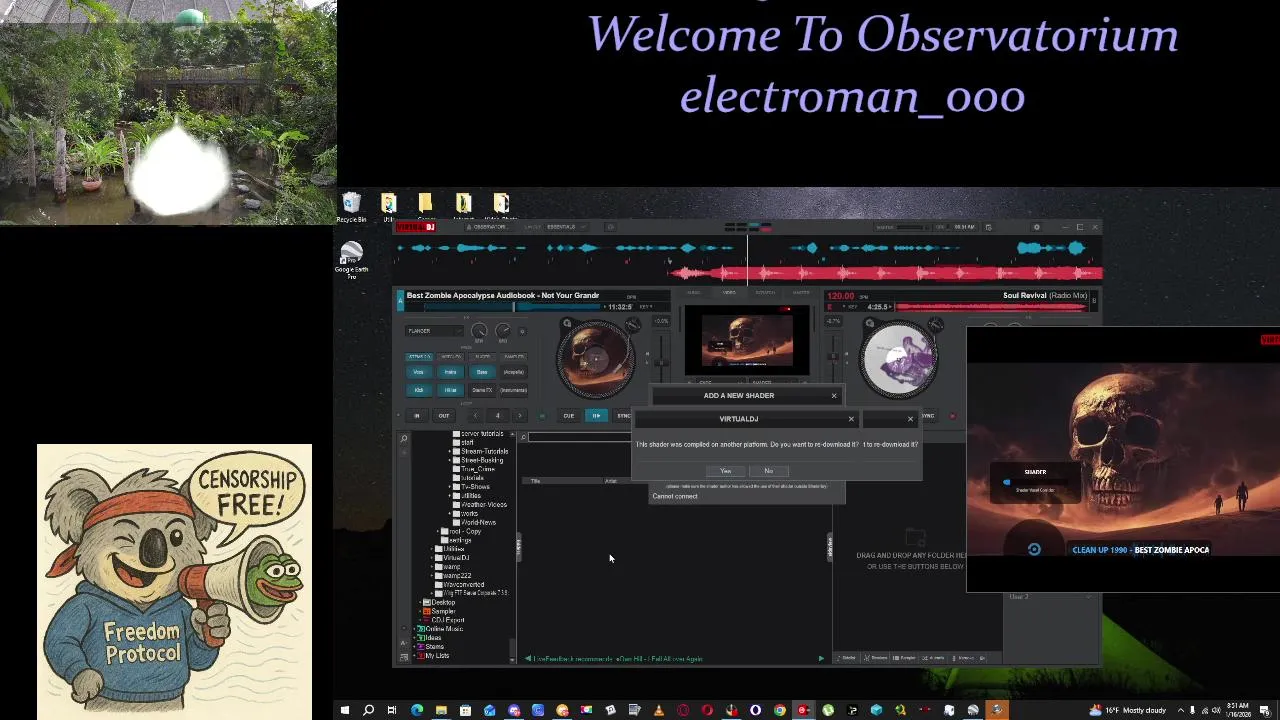The height and width of the screenshot is (720, 1280).
Task: Switch to the MASTER mixer tab
Action: click(801, 293)
